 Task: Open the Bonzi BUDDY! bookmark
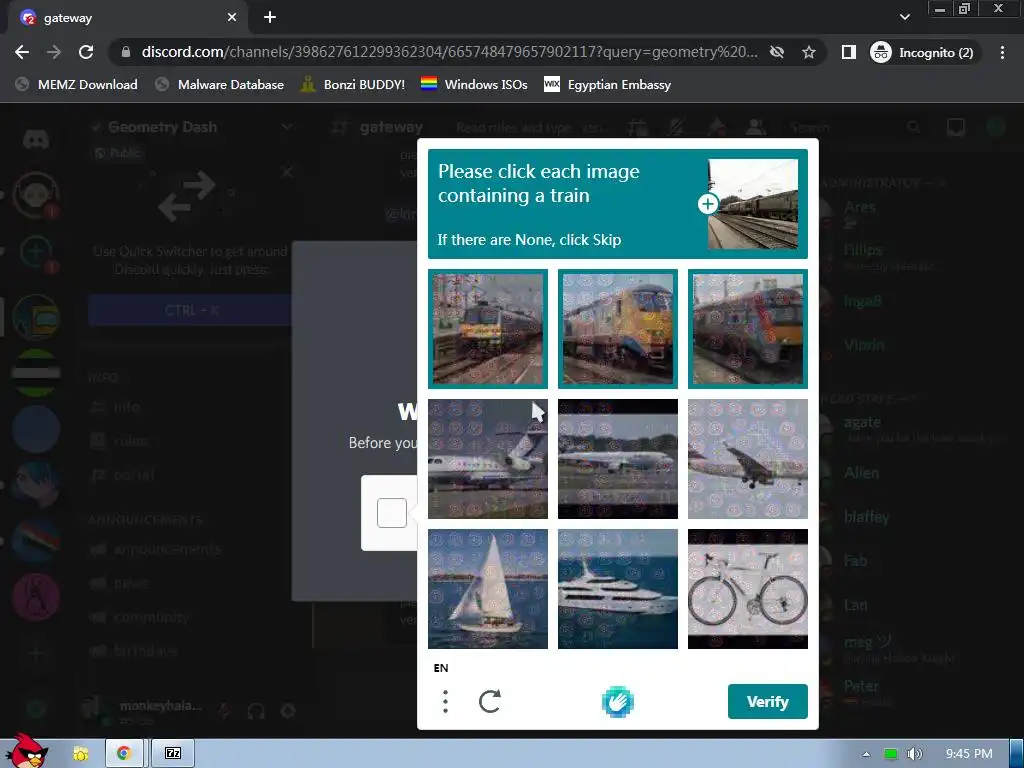(x=353, y=84)
